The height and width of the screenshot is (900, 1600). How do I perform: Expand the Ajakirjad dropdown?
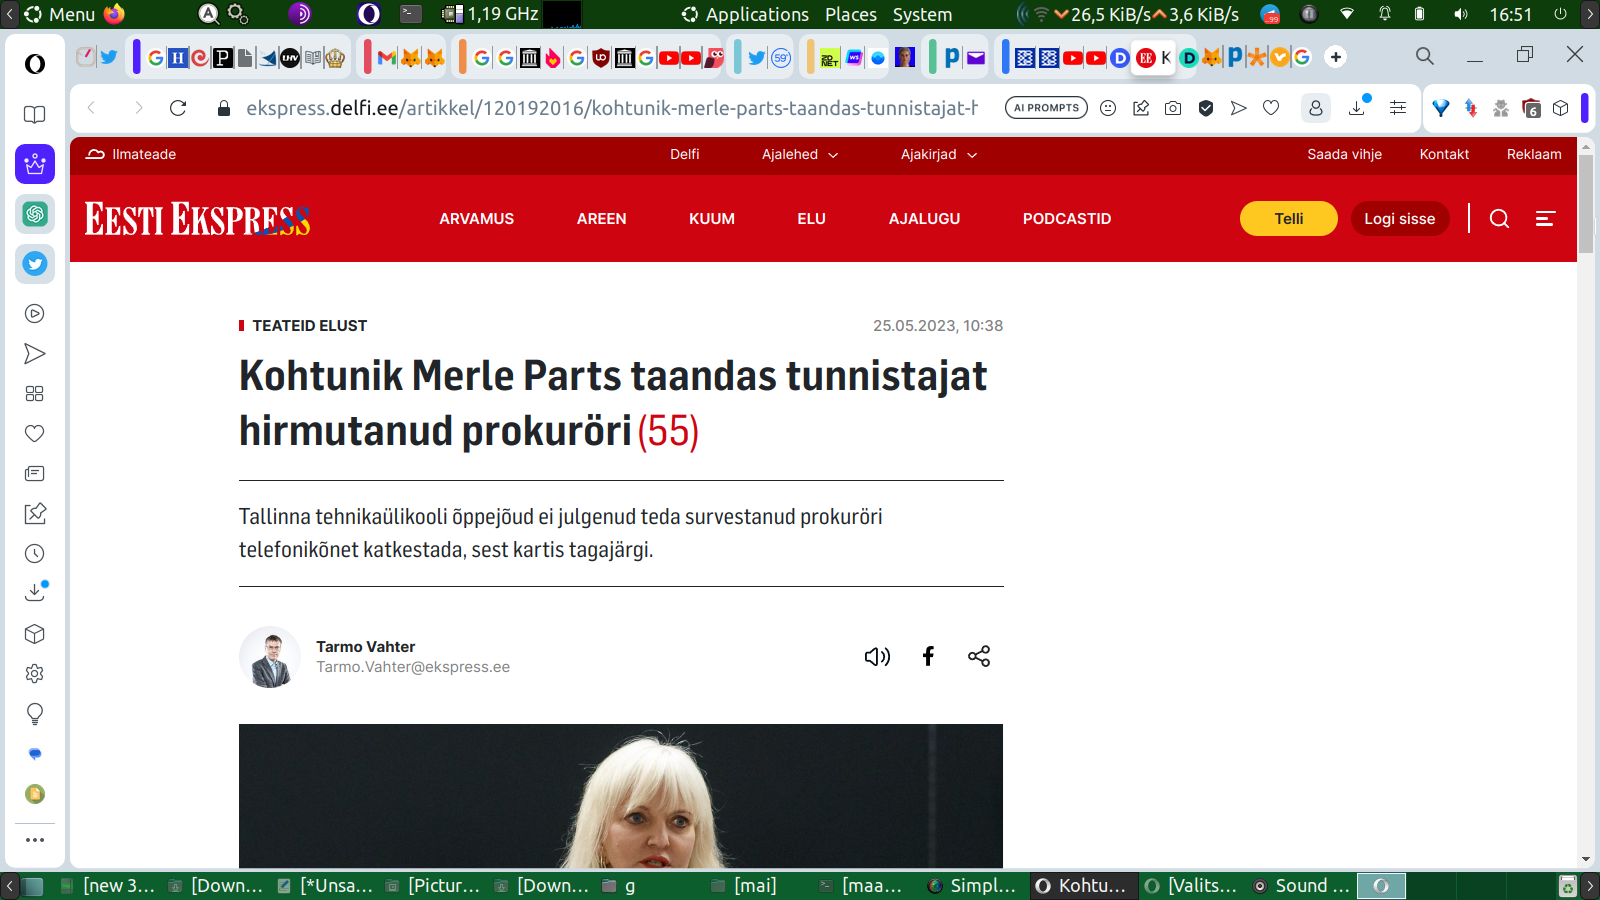pos(939,154)
